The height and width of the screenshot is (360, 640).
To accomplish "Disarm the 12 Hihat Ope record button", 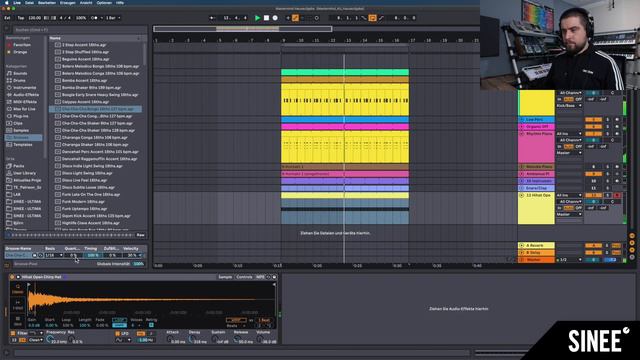I will pos(617,196).
